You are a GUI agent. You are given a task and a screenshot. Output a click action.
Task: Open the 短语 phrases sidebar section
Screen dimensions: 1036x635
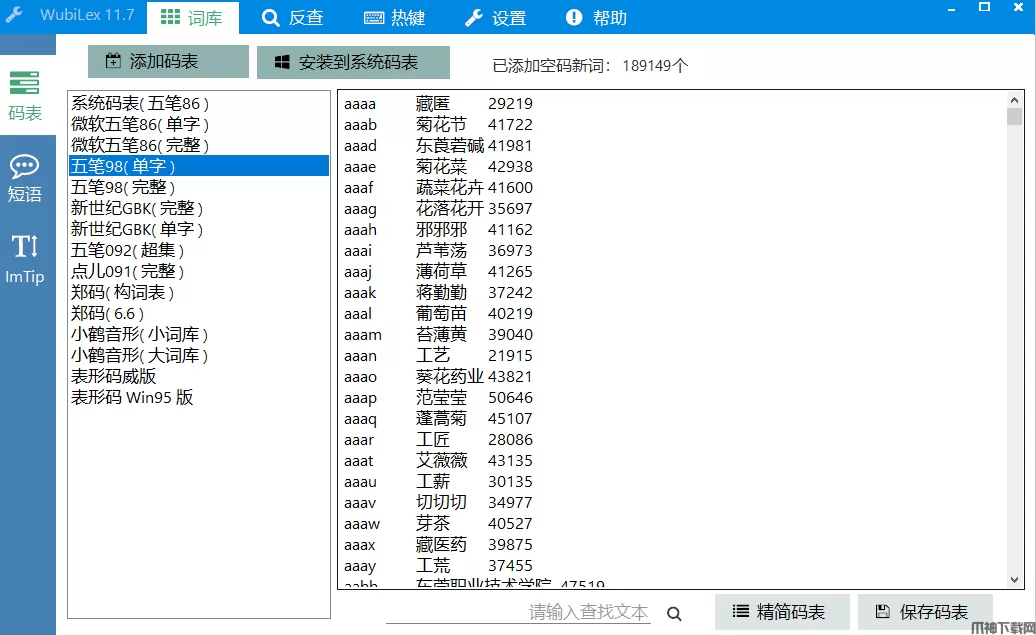pos(25,178)
